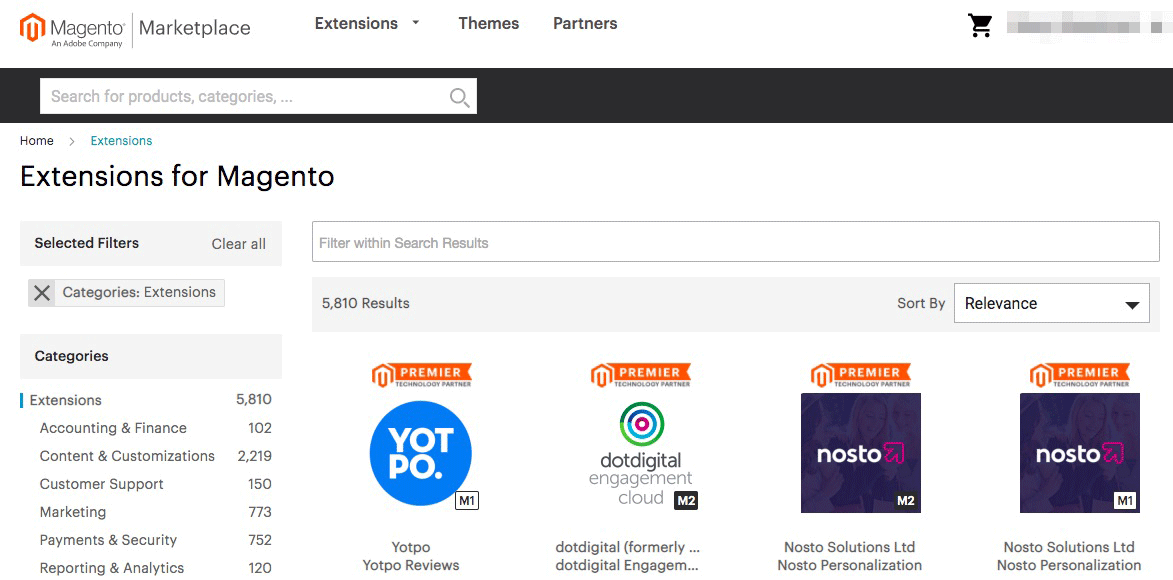
Task: Remove the Categories: Extensions filter
Action: (42, 292)
